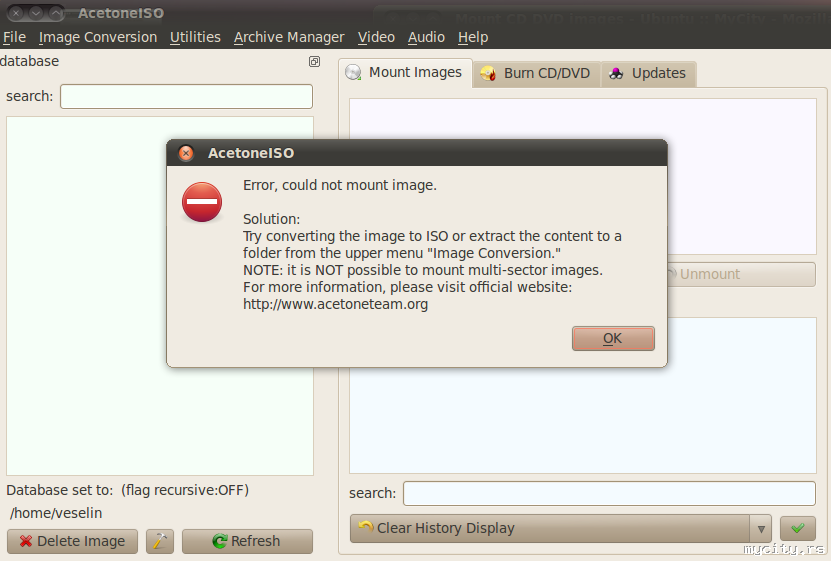This screenshot has height=561, width=831.
Task: Click the disc icon on Mount Images tab
Action: pyautogui.click(x=353, y=72)
